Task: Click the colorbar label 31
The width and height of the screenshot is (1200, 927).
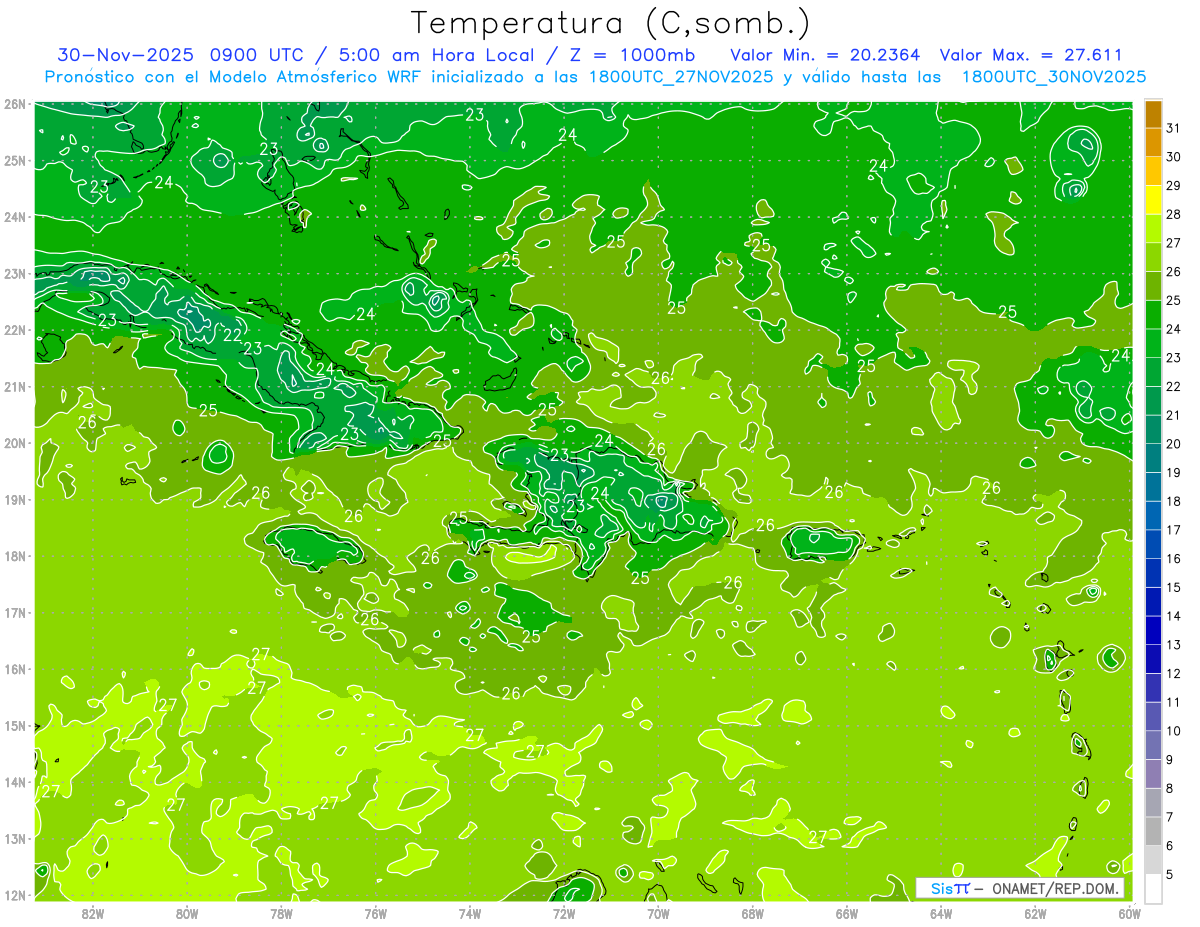Action: point(1174,129)
